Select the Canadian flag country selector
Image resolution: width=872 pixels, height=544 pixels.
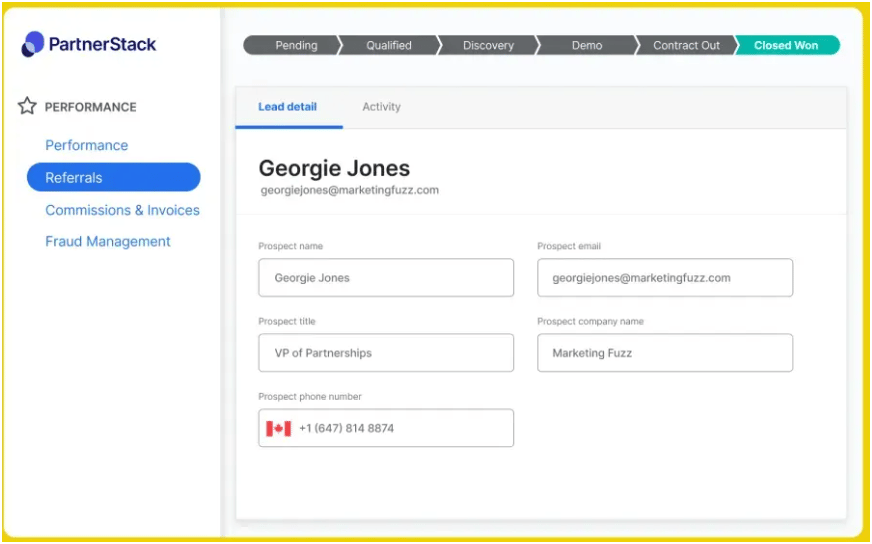click(x=279, y=428)
